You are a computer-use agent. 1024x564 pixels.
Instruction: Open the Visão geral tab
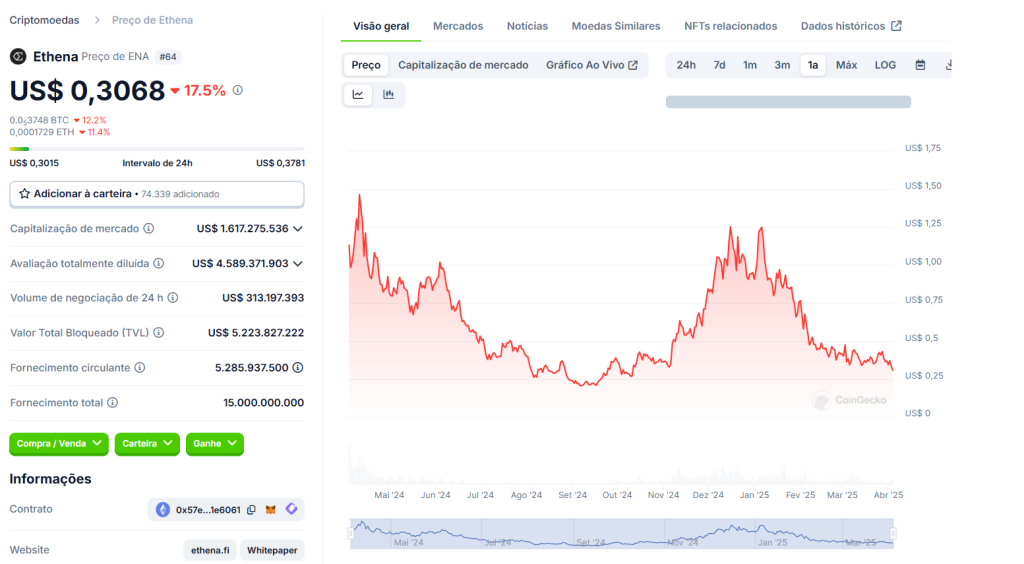coord(381,26)
